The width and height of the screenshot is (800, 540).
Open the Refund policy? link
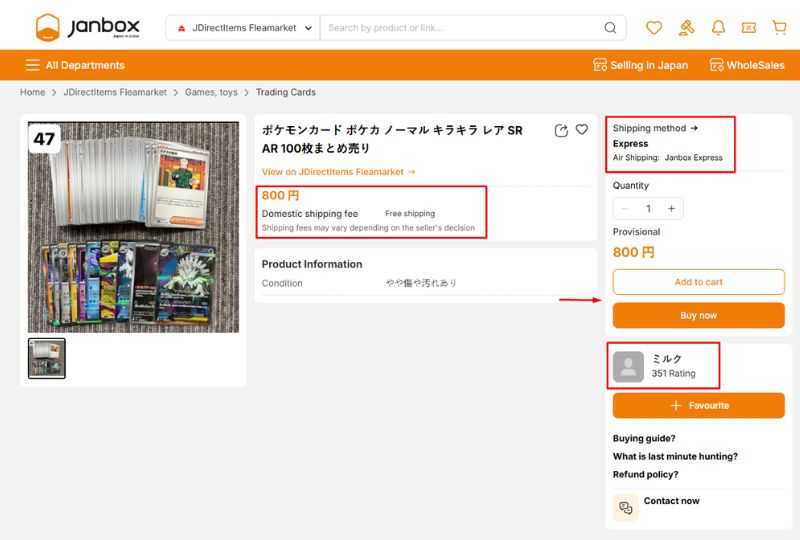tap(645, 474)
